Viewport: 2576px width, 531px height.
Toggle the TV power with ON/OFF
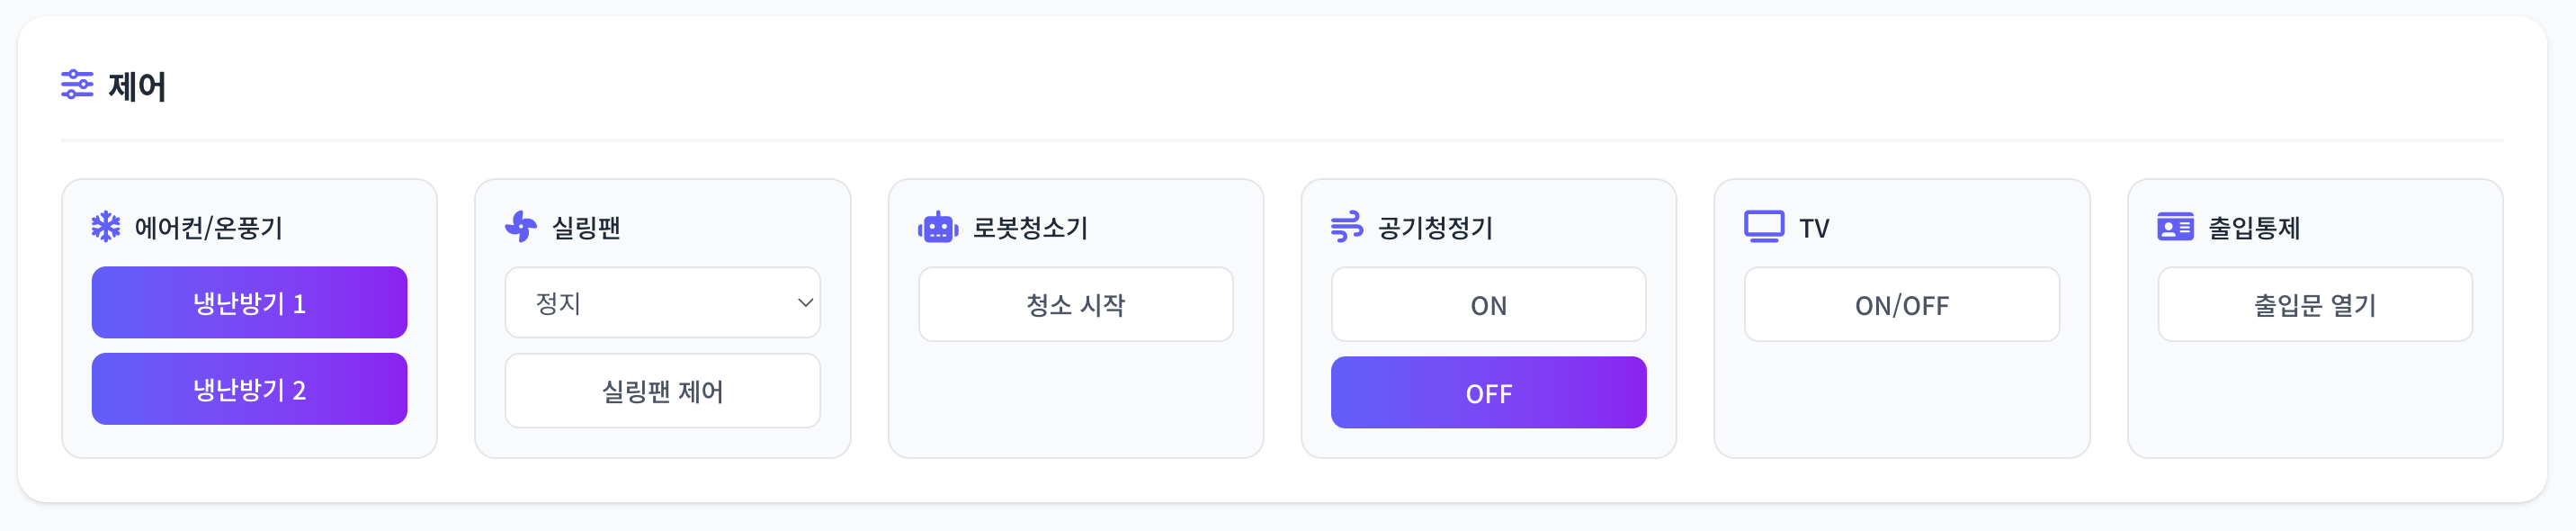(1901, 305)
